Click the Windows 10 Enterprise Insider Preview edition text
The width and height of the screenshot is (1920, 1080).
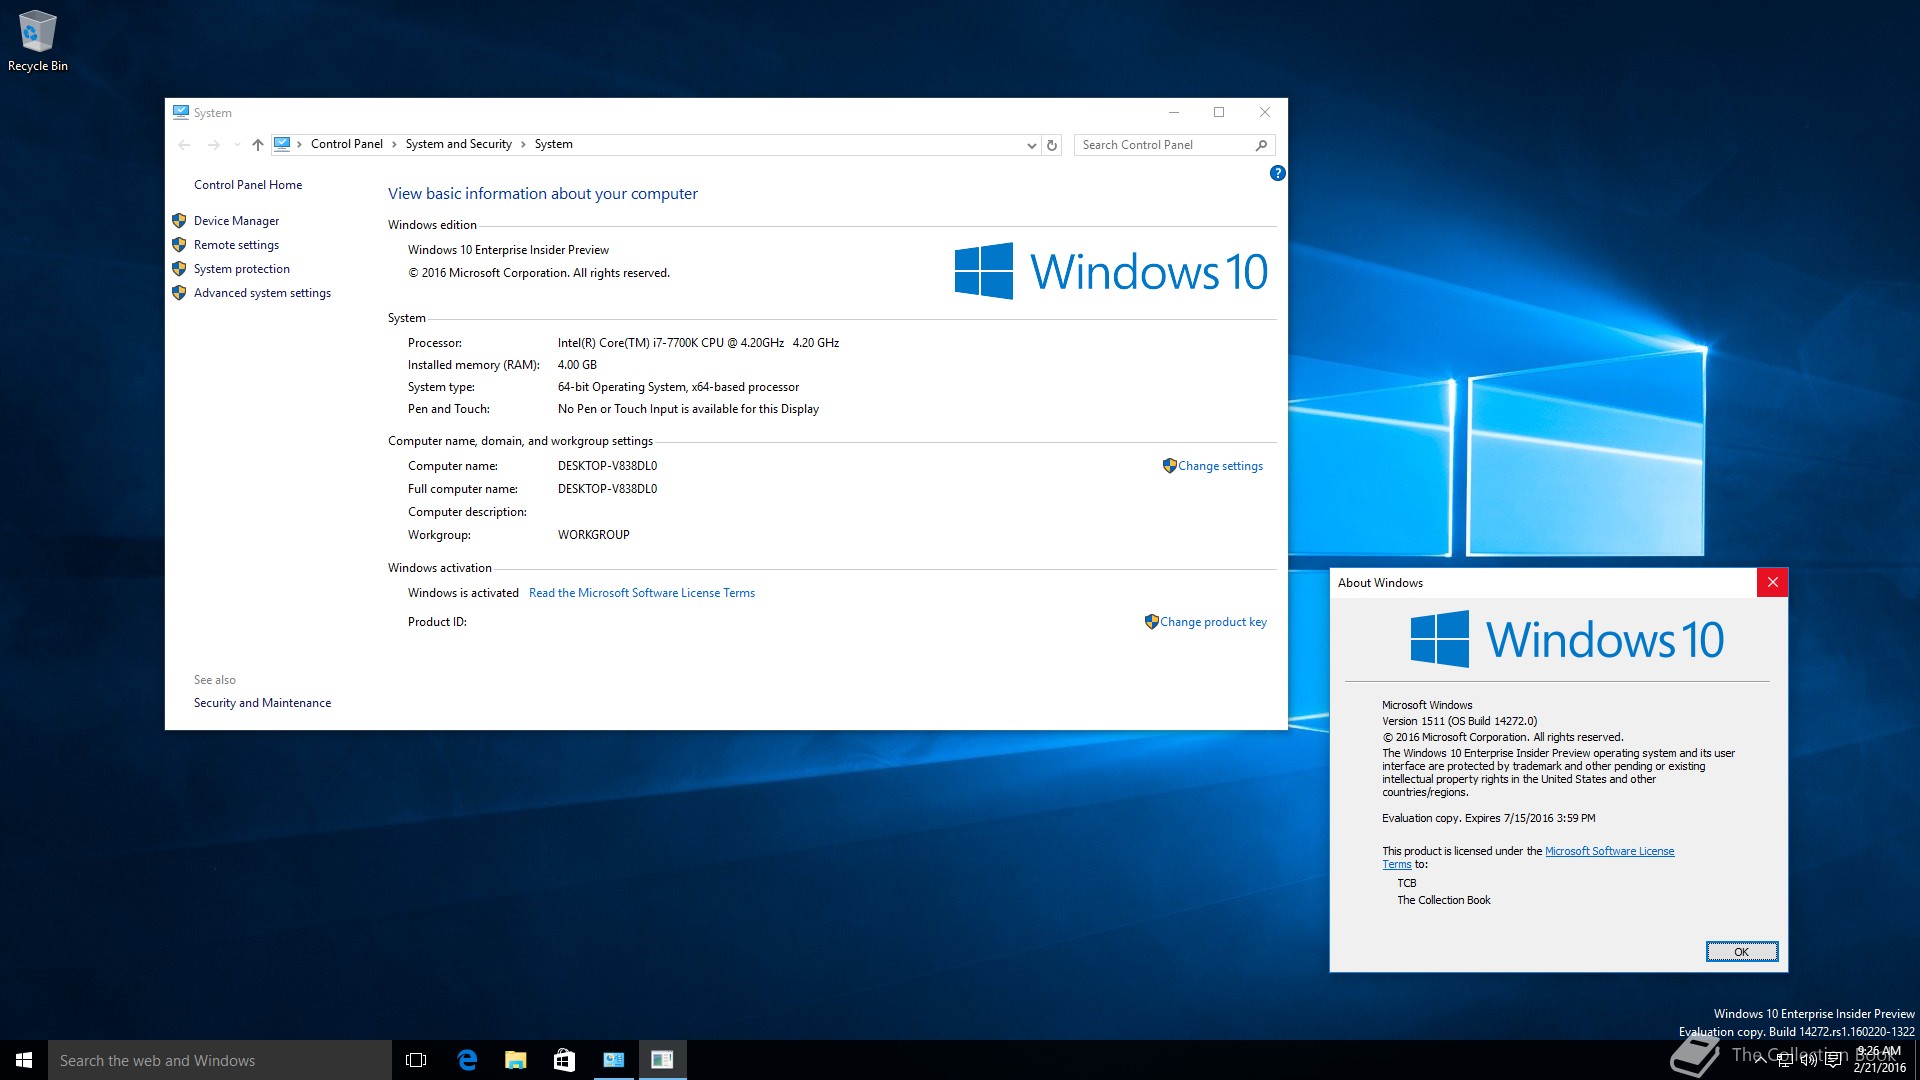(x=508, y=250)
